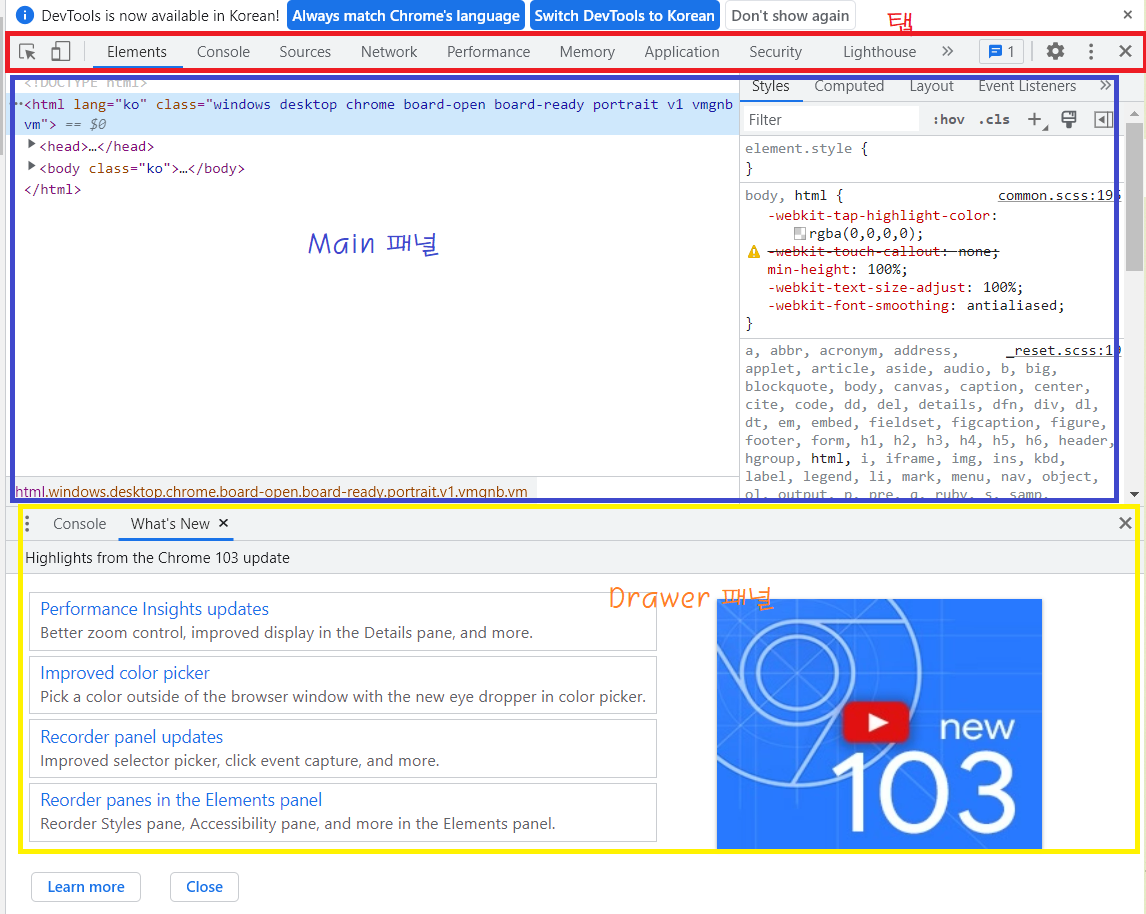
Task: Click Switch DevTools to Korean button
Action: pyautogui.click(x=624, y=15)
